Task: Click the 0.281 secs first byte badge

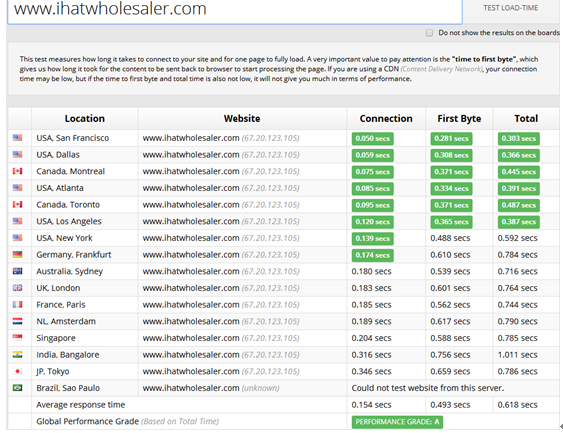Action: [x=451, y=139]
